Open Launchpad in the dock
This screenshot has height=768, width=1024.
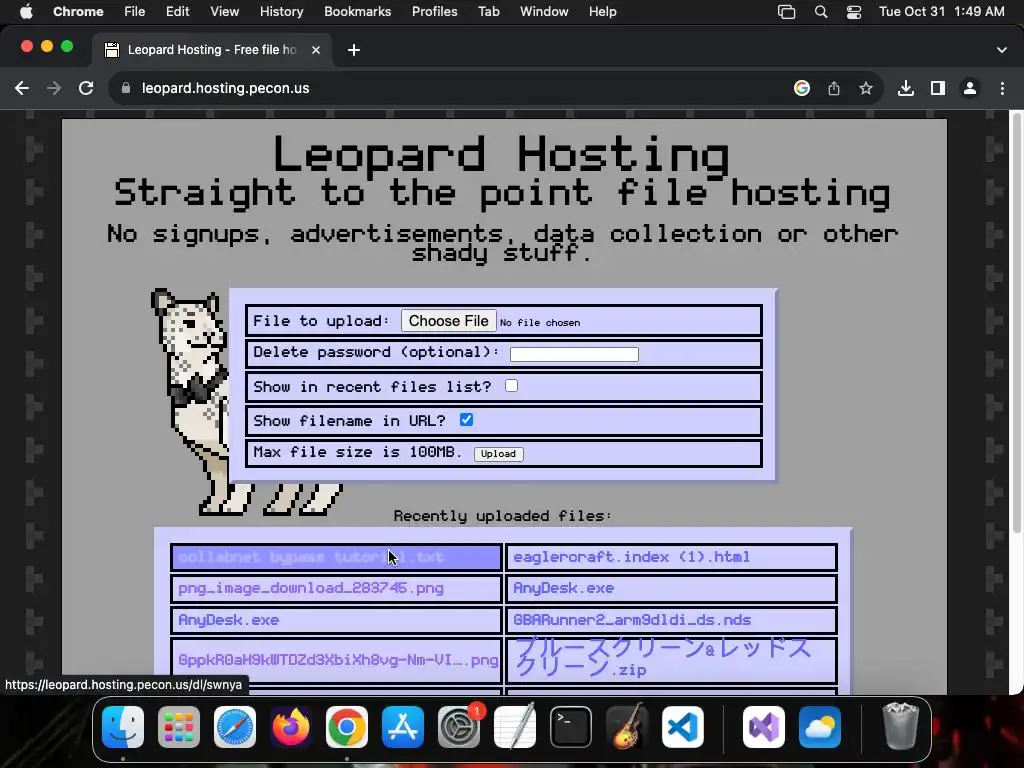179,727
